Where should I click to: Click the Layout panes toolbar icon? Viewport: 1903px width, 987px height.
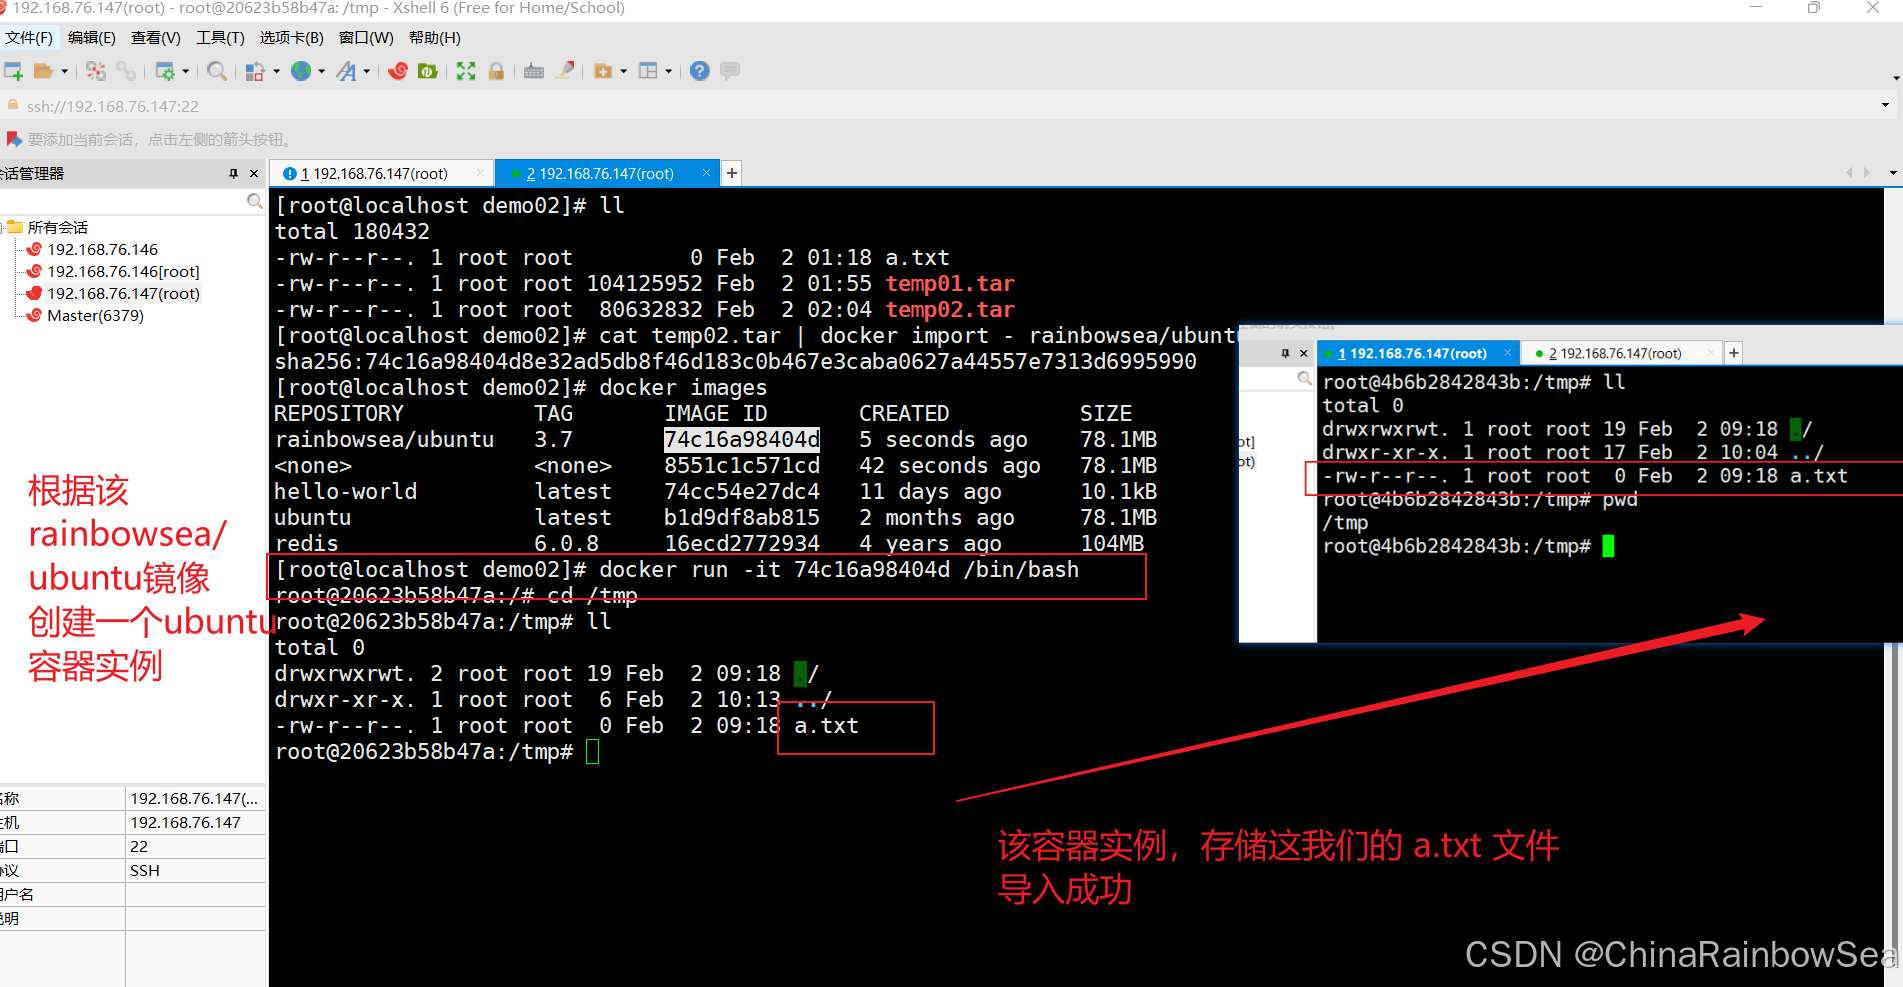[x=648, y=71]
